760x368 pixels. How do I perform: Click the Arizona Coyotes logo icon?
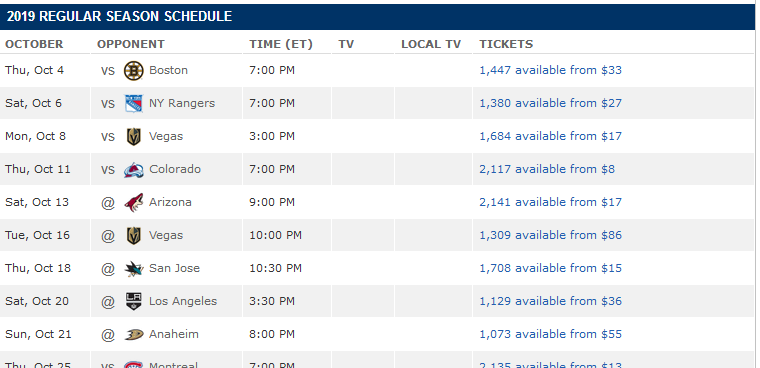(x=133, y=203)
